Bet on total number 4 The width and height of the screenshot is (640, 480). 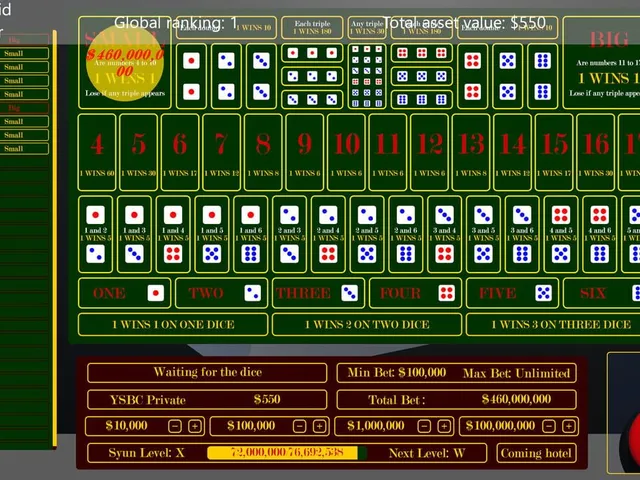point(97,152)
